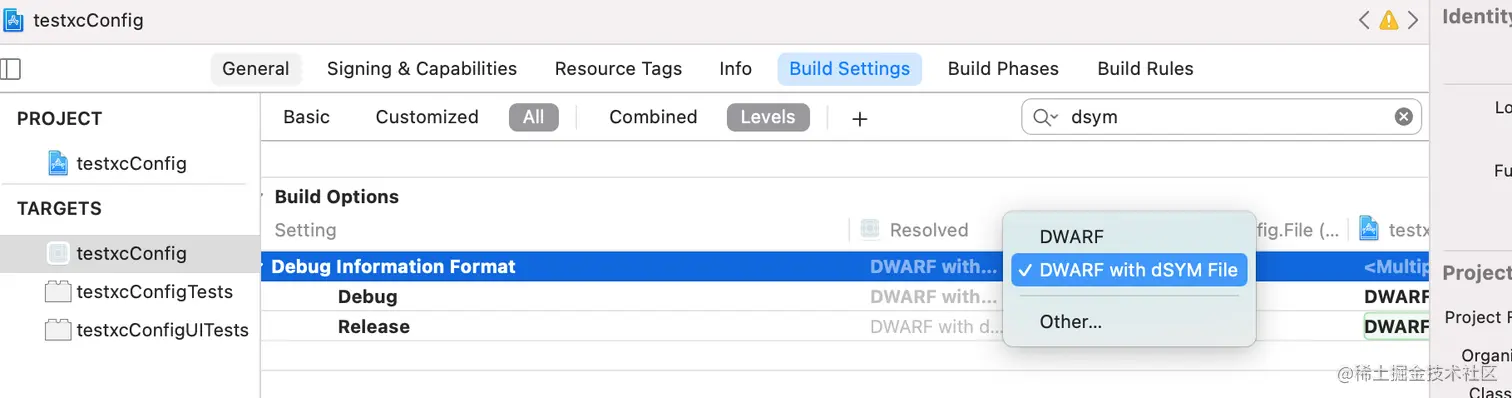1512x398 pixels.
Task: Switch to Combined view
Action: (653, 117)
